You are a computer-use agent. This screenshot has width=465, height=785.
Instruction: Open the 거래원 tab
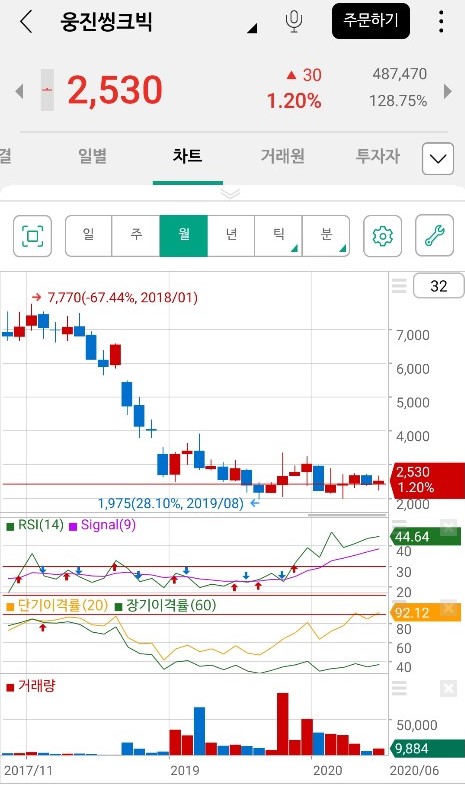click(282, 156)
